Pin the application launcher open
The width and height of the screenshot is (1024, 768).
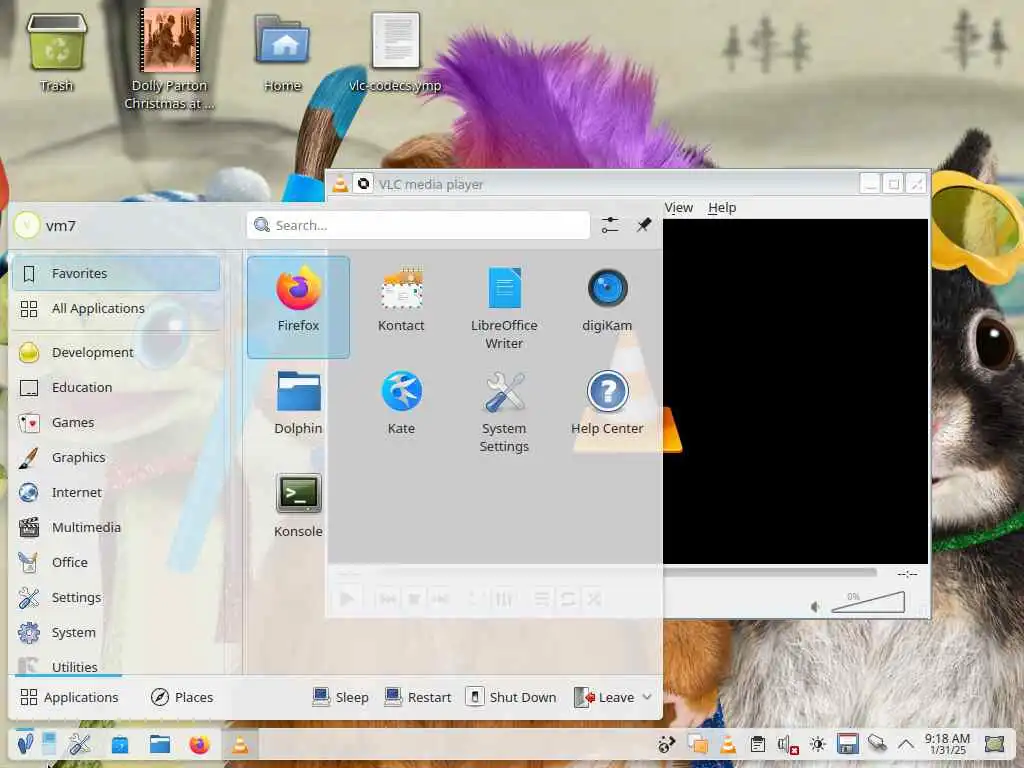(x=644, y=225)
